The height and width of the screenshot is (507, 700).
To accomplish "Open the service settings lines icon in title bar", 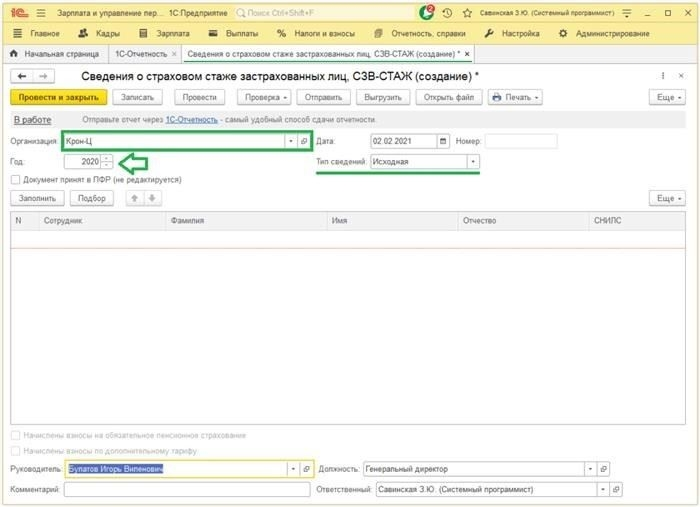I will (627, 13).
